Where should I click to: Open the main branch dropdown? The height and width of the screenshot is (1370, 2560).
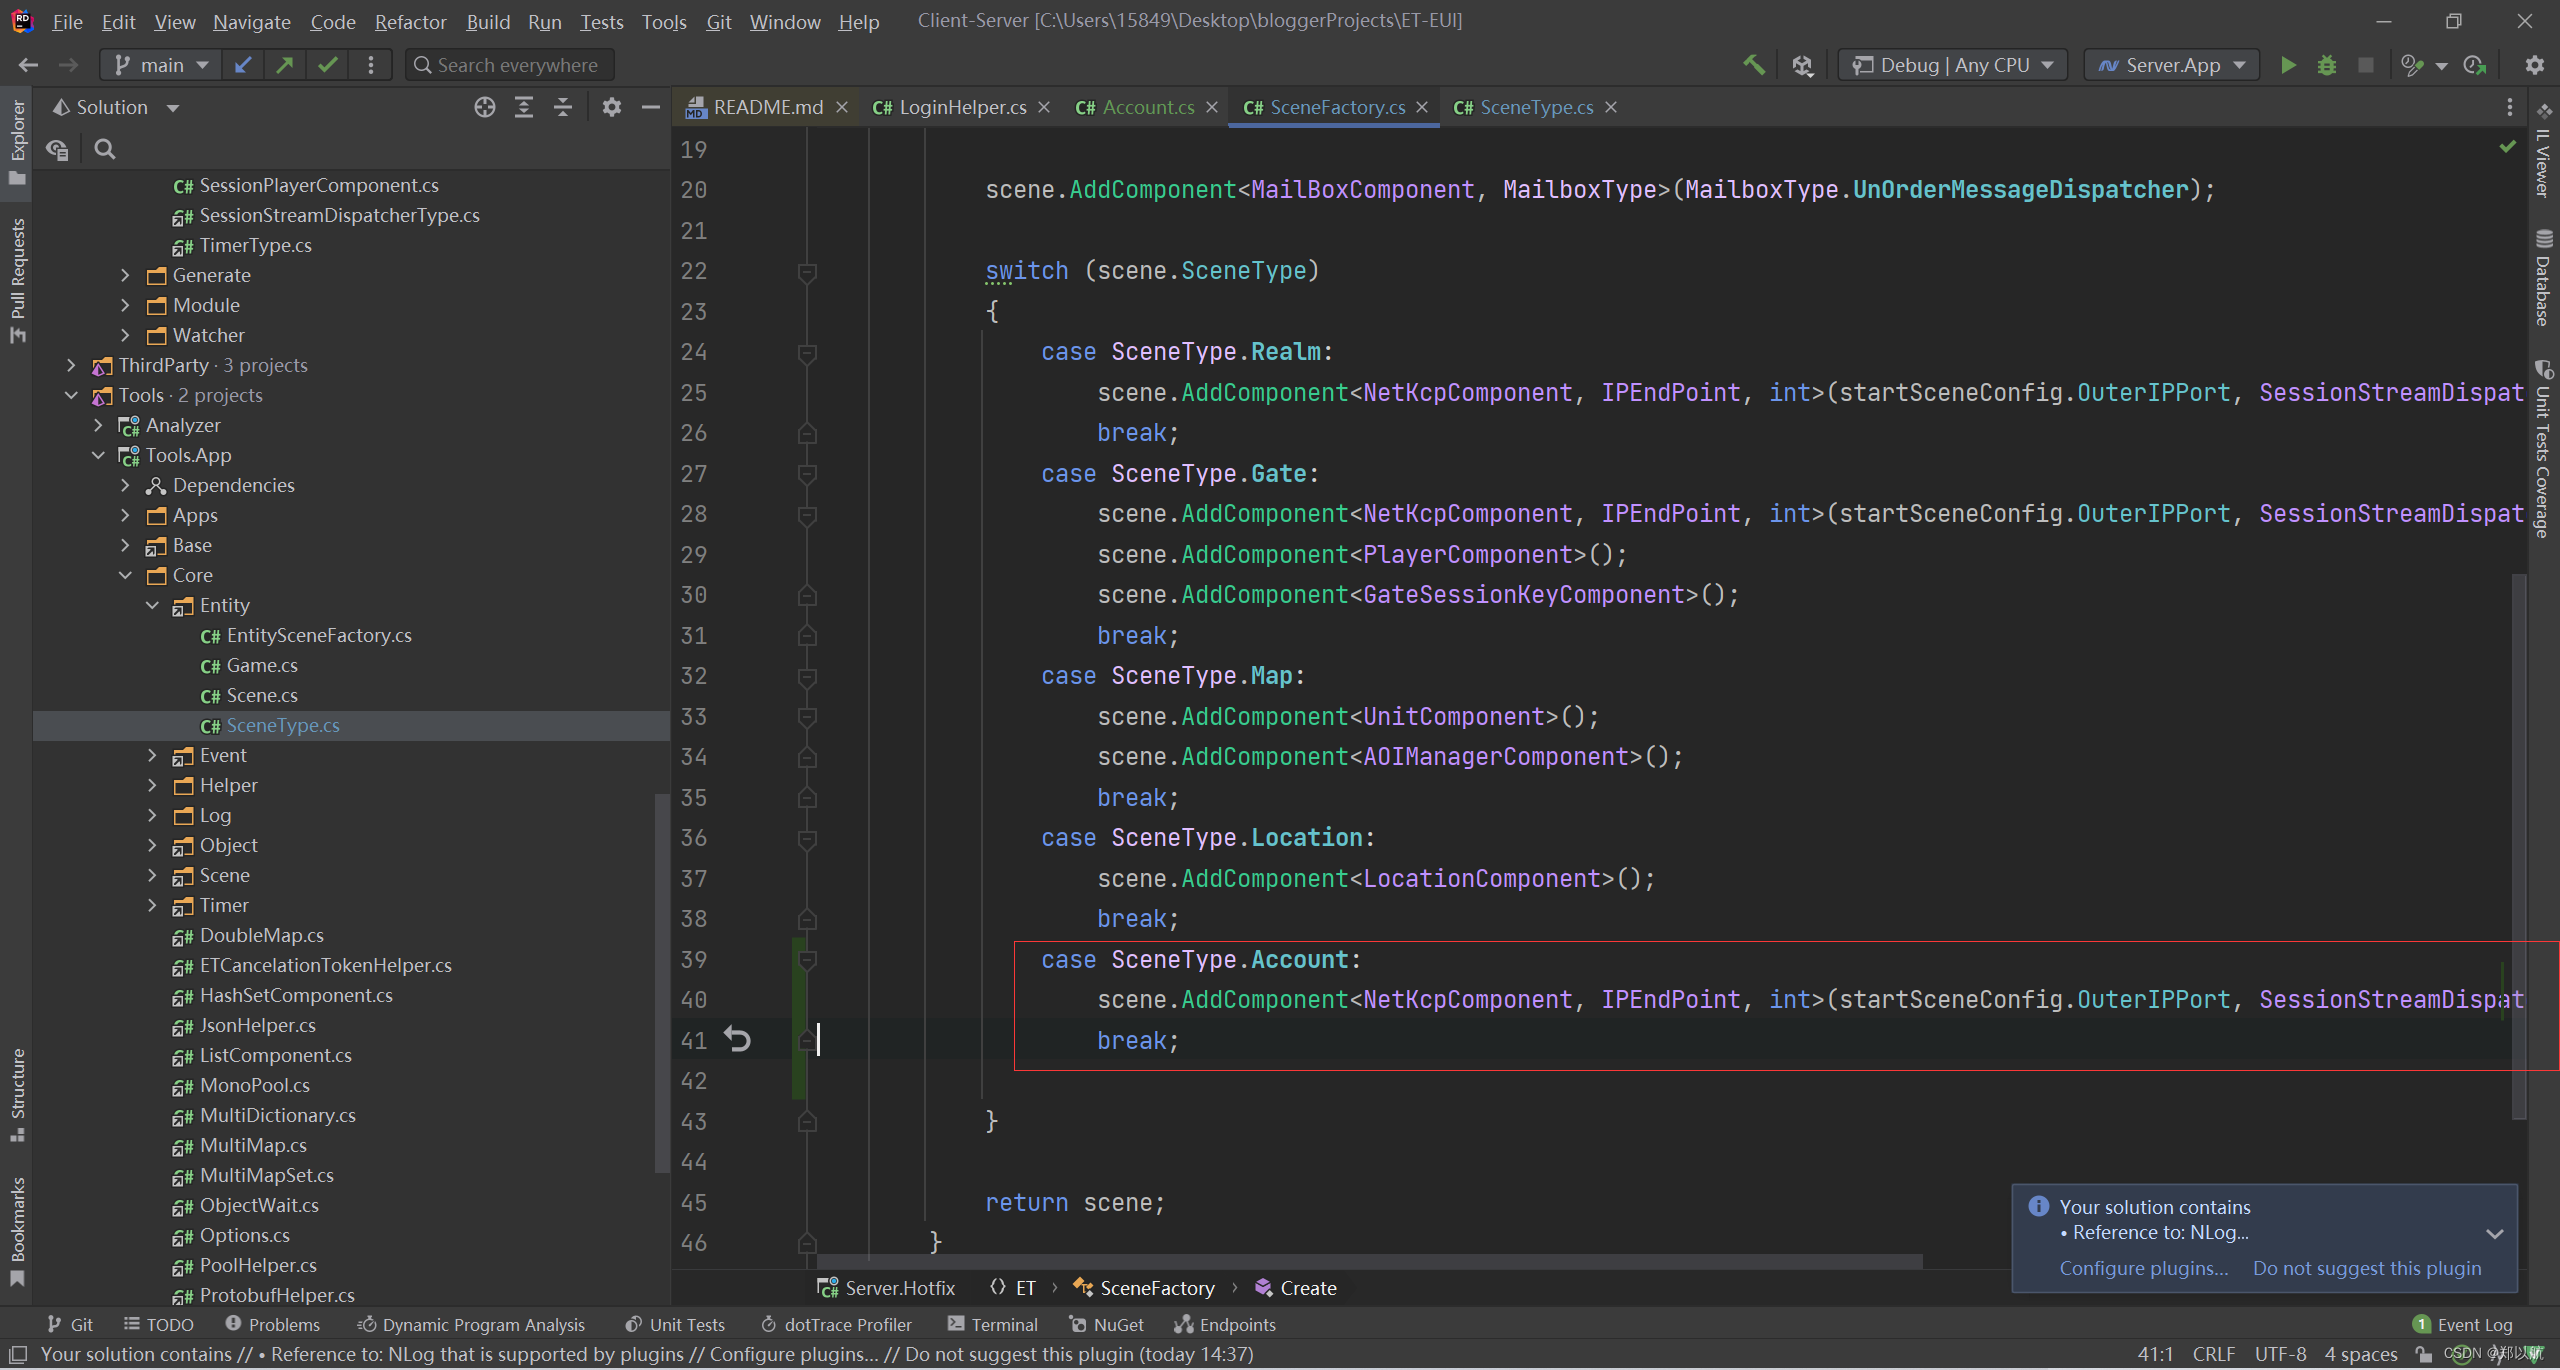(x=161, y=65)
